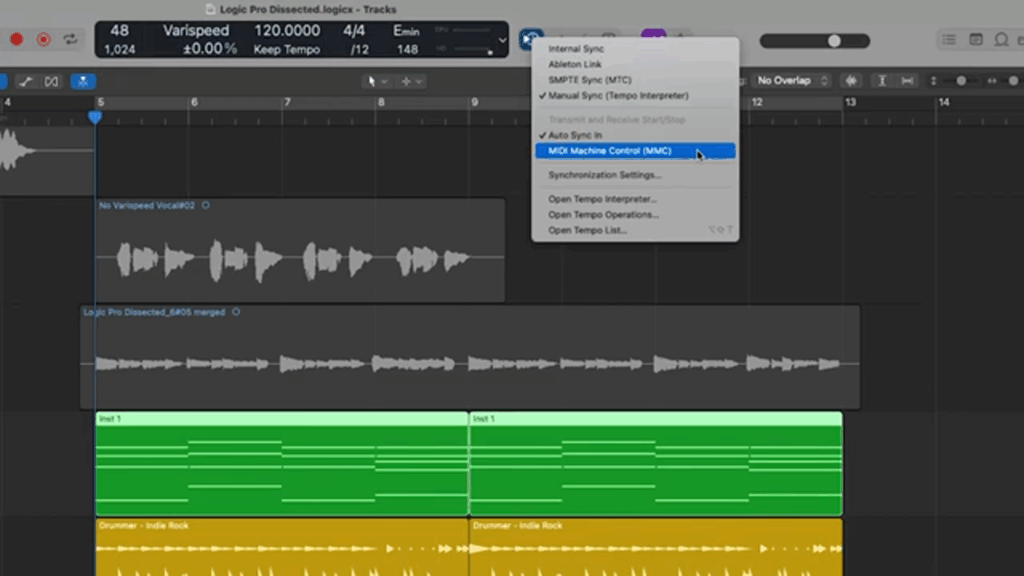This screenshot has height=576, width=1024.
Task: Click the ±0.00% varispeed value
Action: [x=210, y=49]
